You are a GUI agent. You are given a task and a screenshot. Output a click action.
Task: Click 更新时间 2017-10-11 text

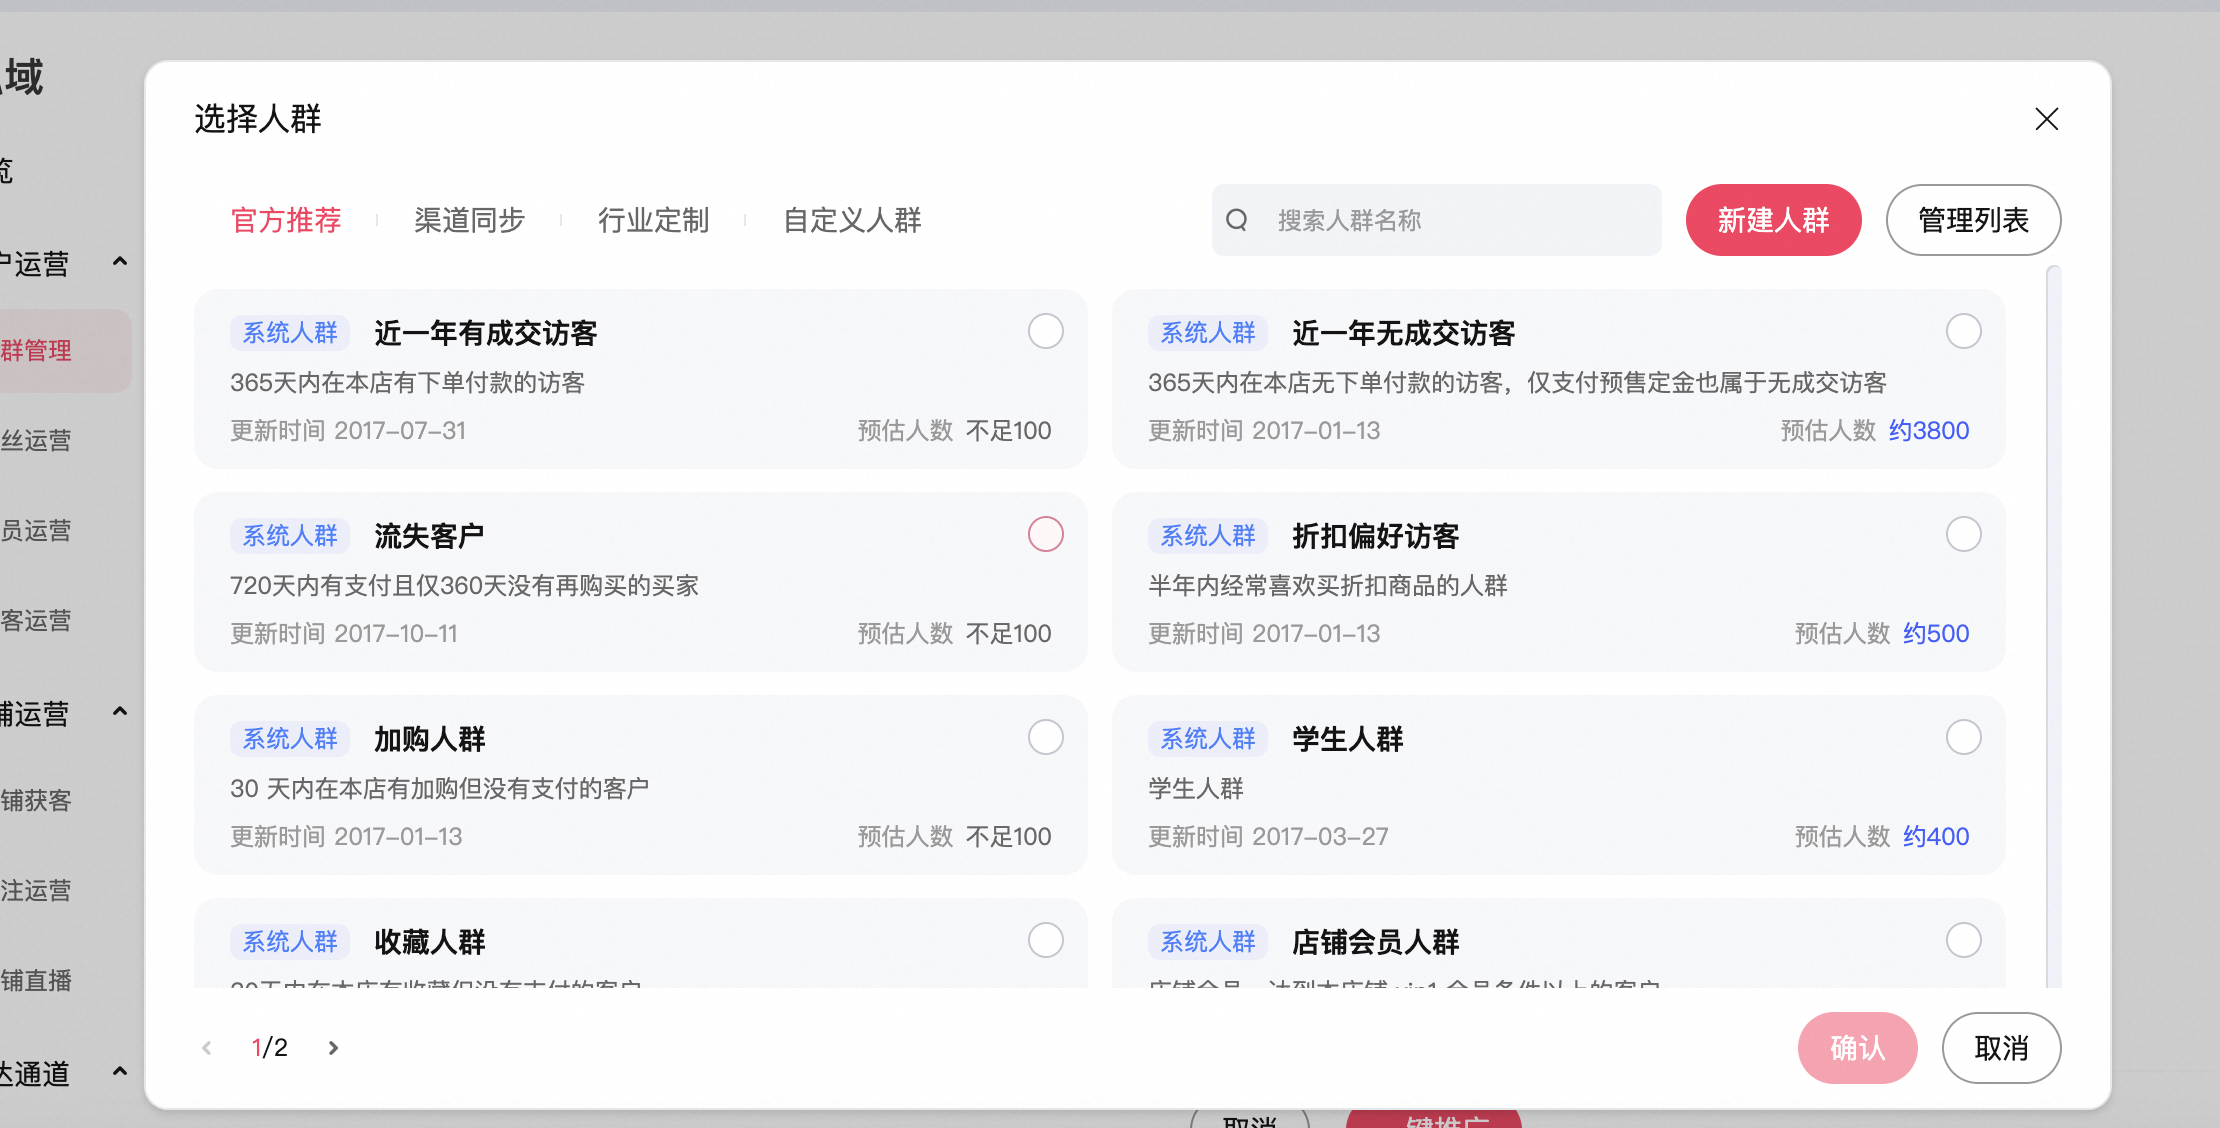[344, 633]
